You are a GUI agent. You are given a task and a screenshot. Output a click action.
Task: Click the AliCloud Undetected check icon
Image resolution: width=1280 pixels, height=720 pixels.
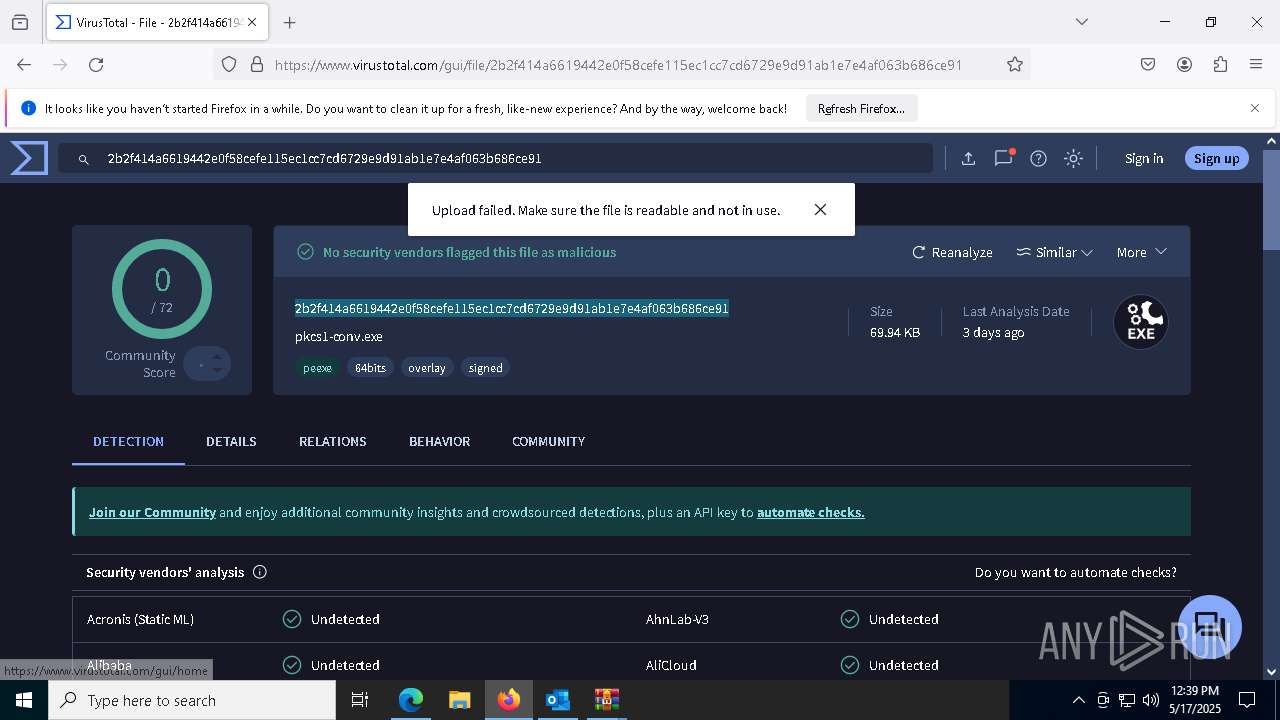point(850,665)
